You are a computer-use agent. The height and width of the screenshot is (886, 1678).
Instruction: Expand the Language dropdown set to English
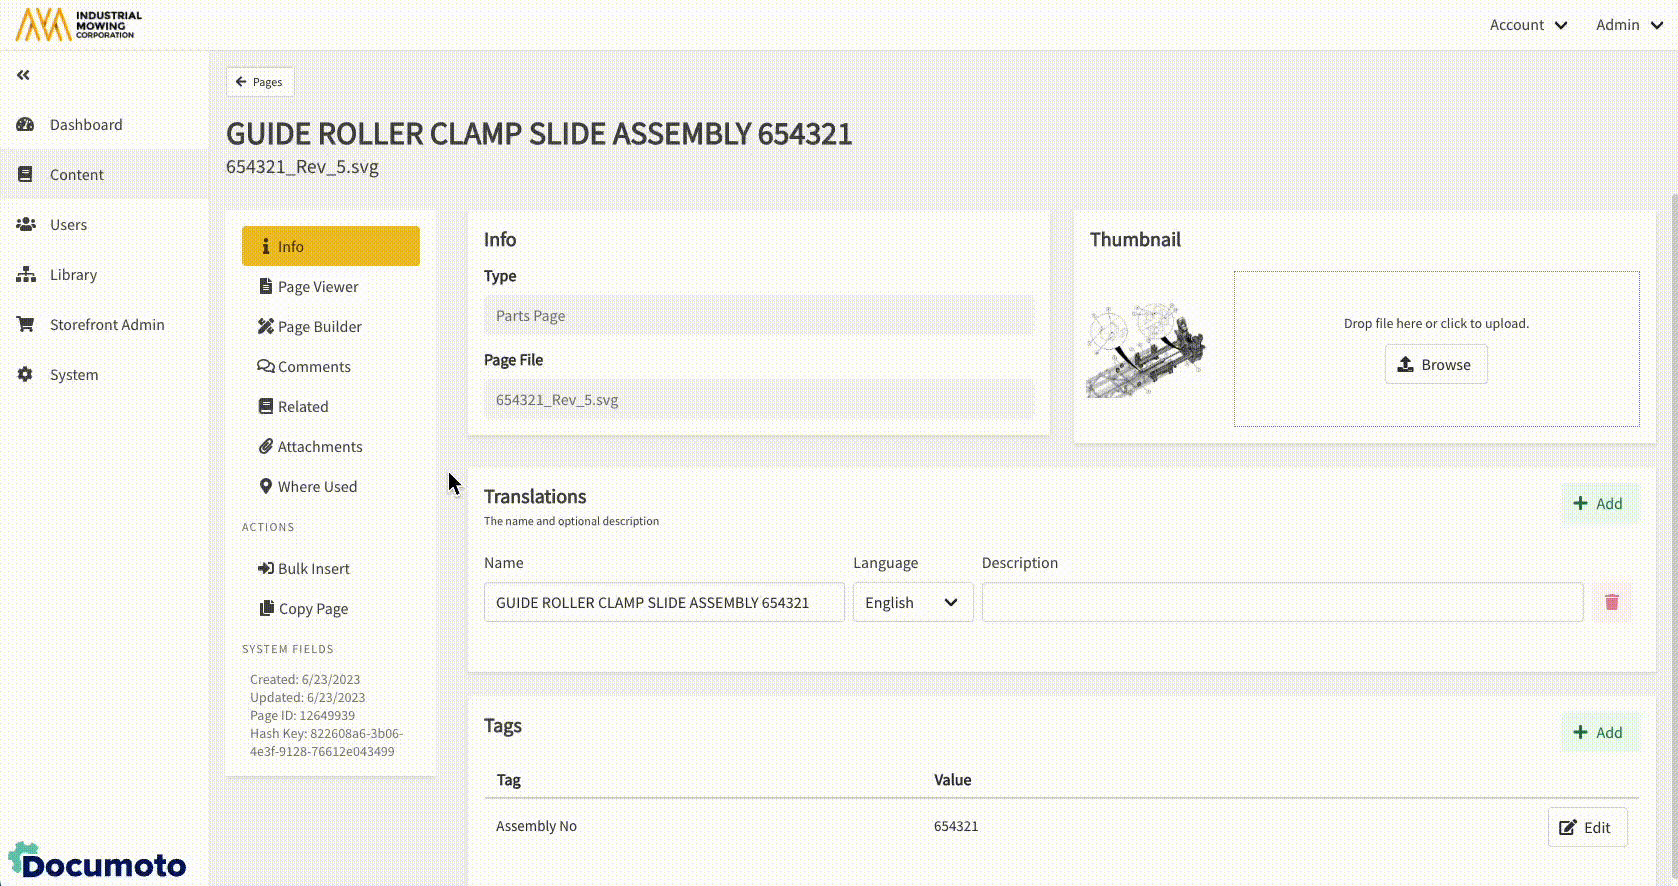912,602
